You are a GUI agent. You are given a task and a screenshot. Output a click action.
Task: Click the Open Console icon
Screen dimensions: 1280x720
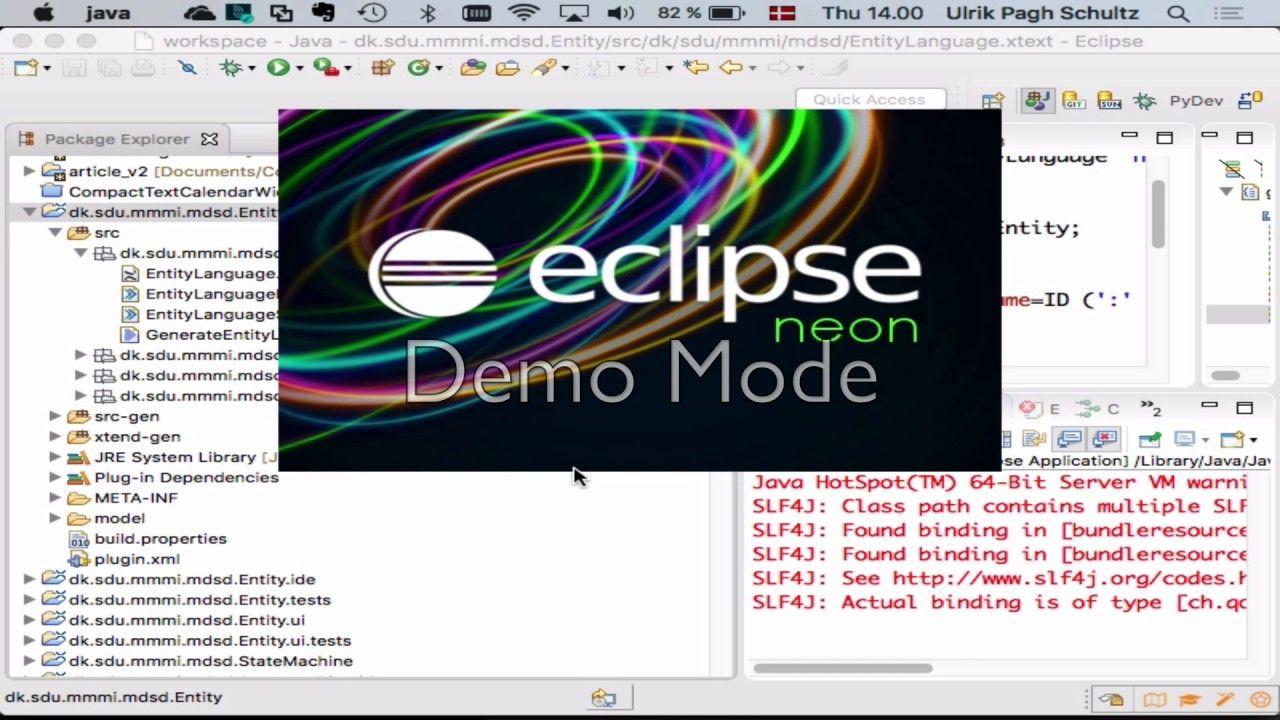1232,439
